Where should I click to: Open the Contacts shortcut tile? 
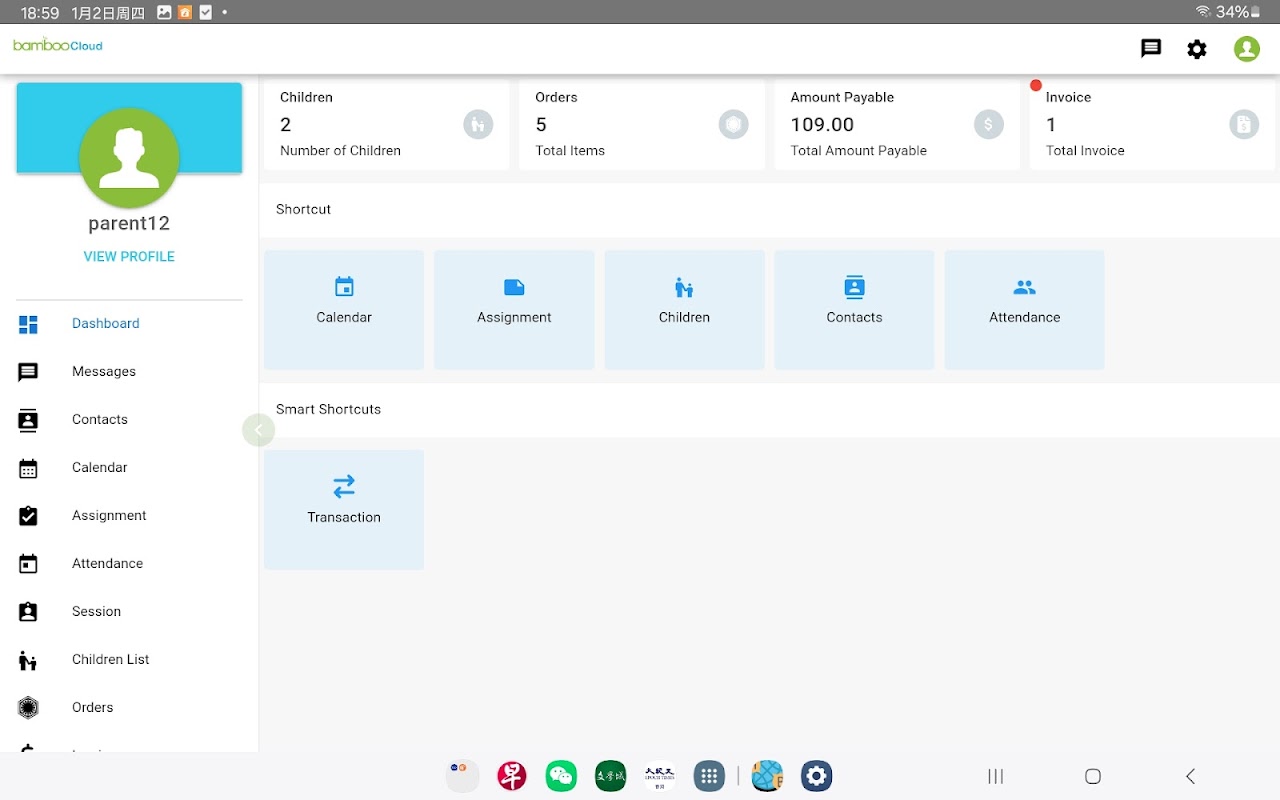854,310
